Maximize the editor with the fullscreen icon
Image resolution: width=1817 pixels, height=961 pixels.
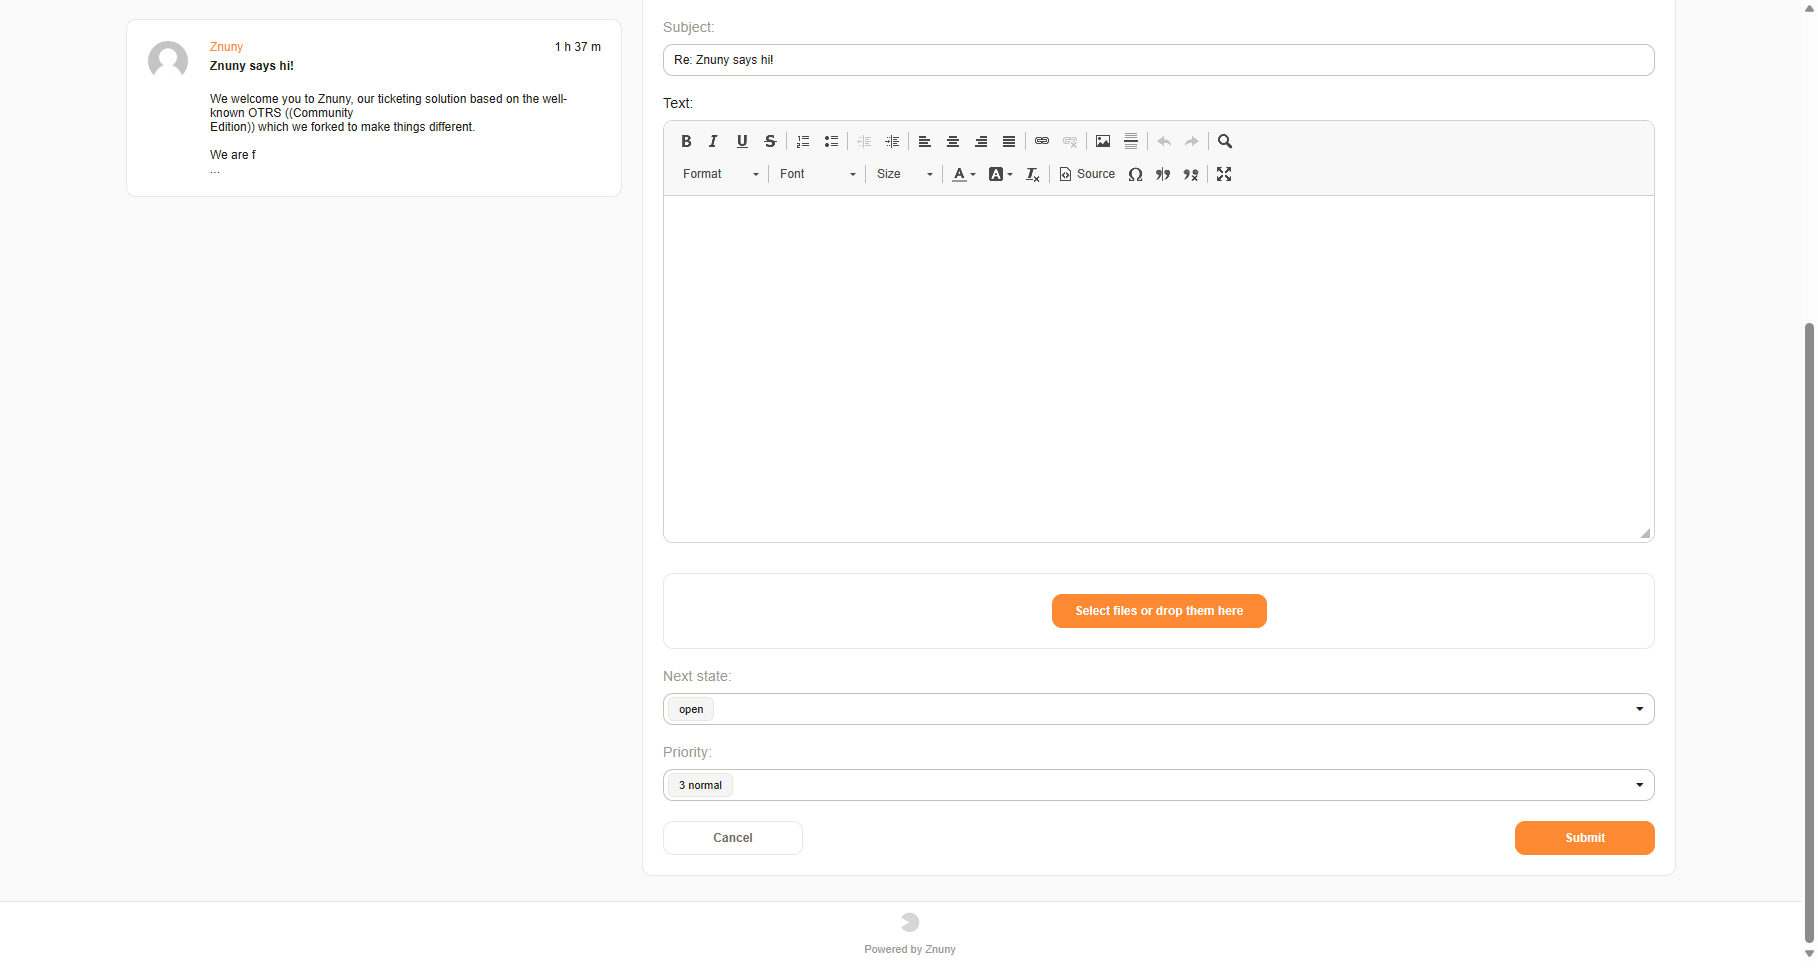(1224, 174)
